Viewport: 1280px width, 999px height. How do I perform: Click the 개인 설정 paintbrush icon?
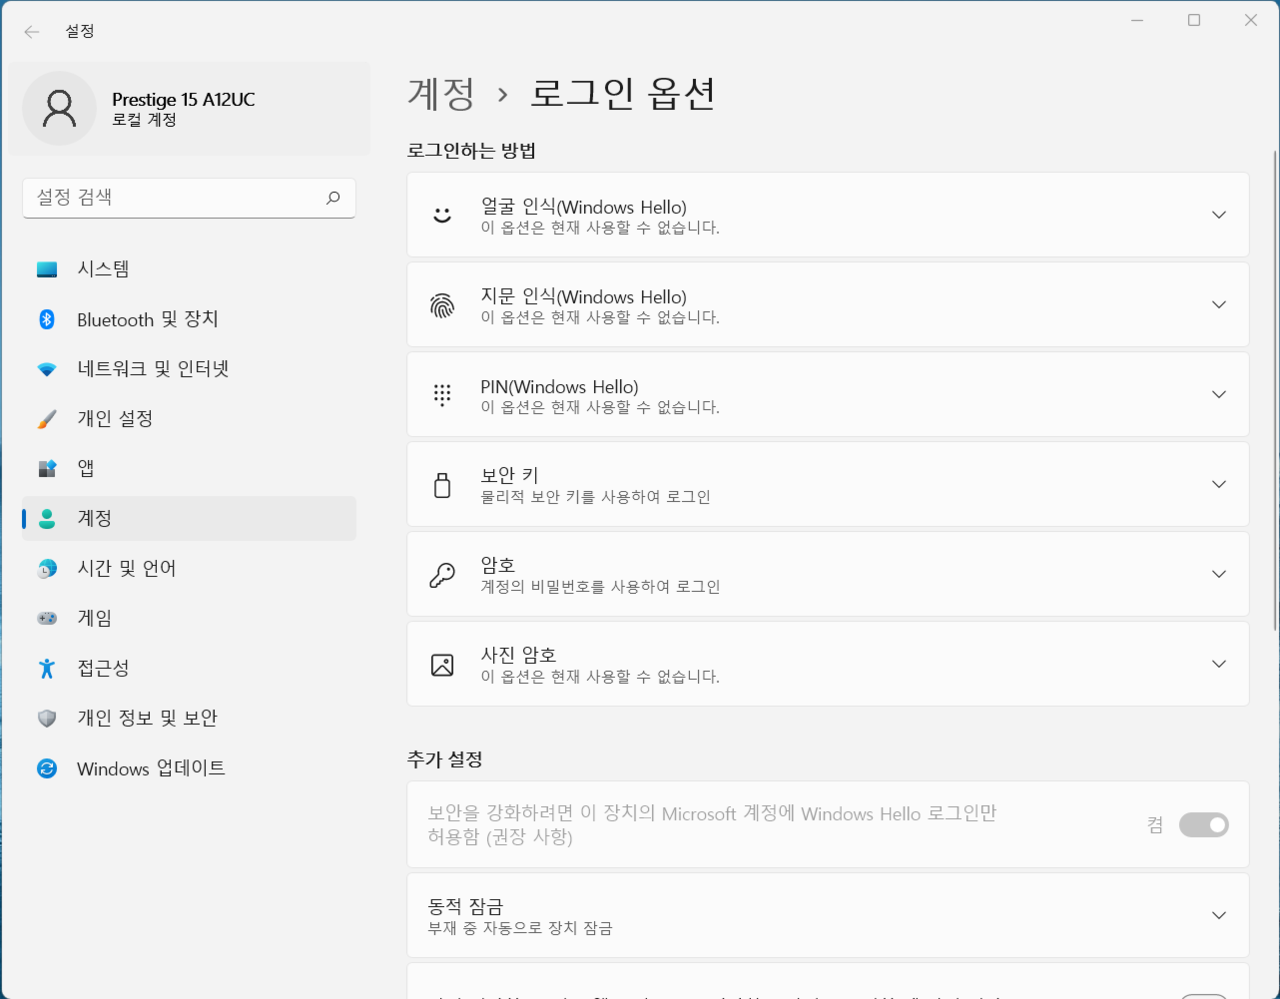(x=47, y=419)
